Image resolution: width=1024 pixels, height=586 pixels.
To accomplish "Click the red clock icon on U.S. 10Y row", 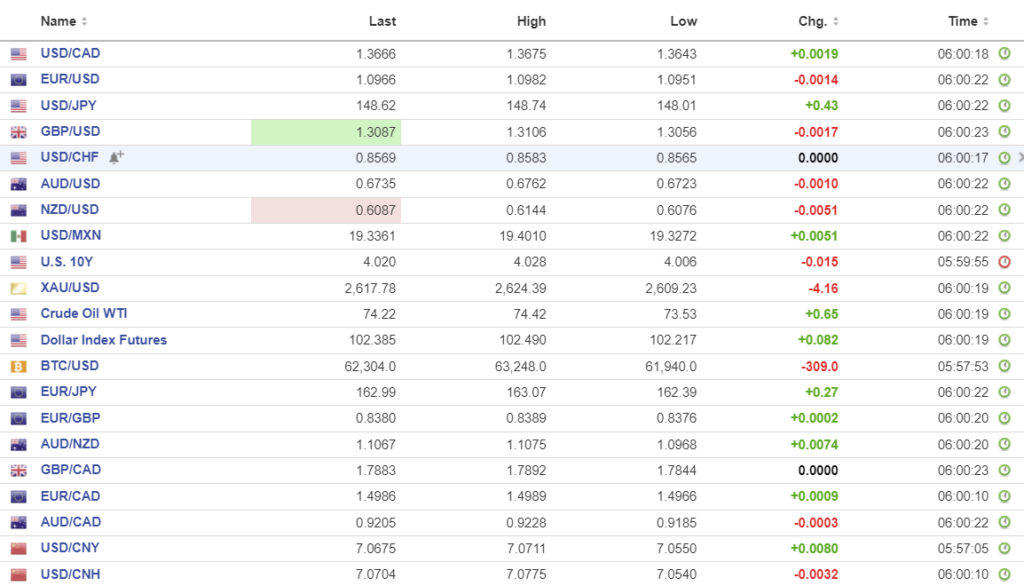I will (1004, 262).
